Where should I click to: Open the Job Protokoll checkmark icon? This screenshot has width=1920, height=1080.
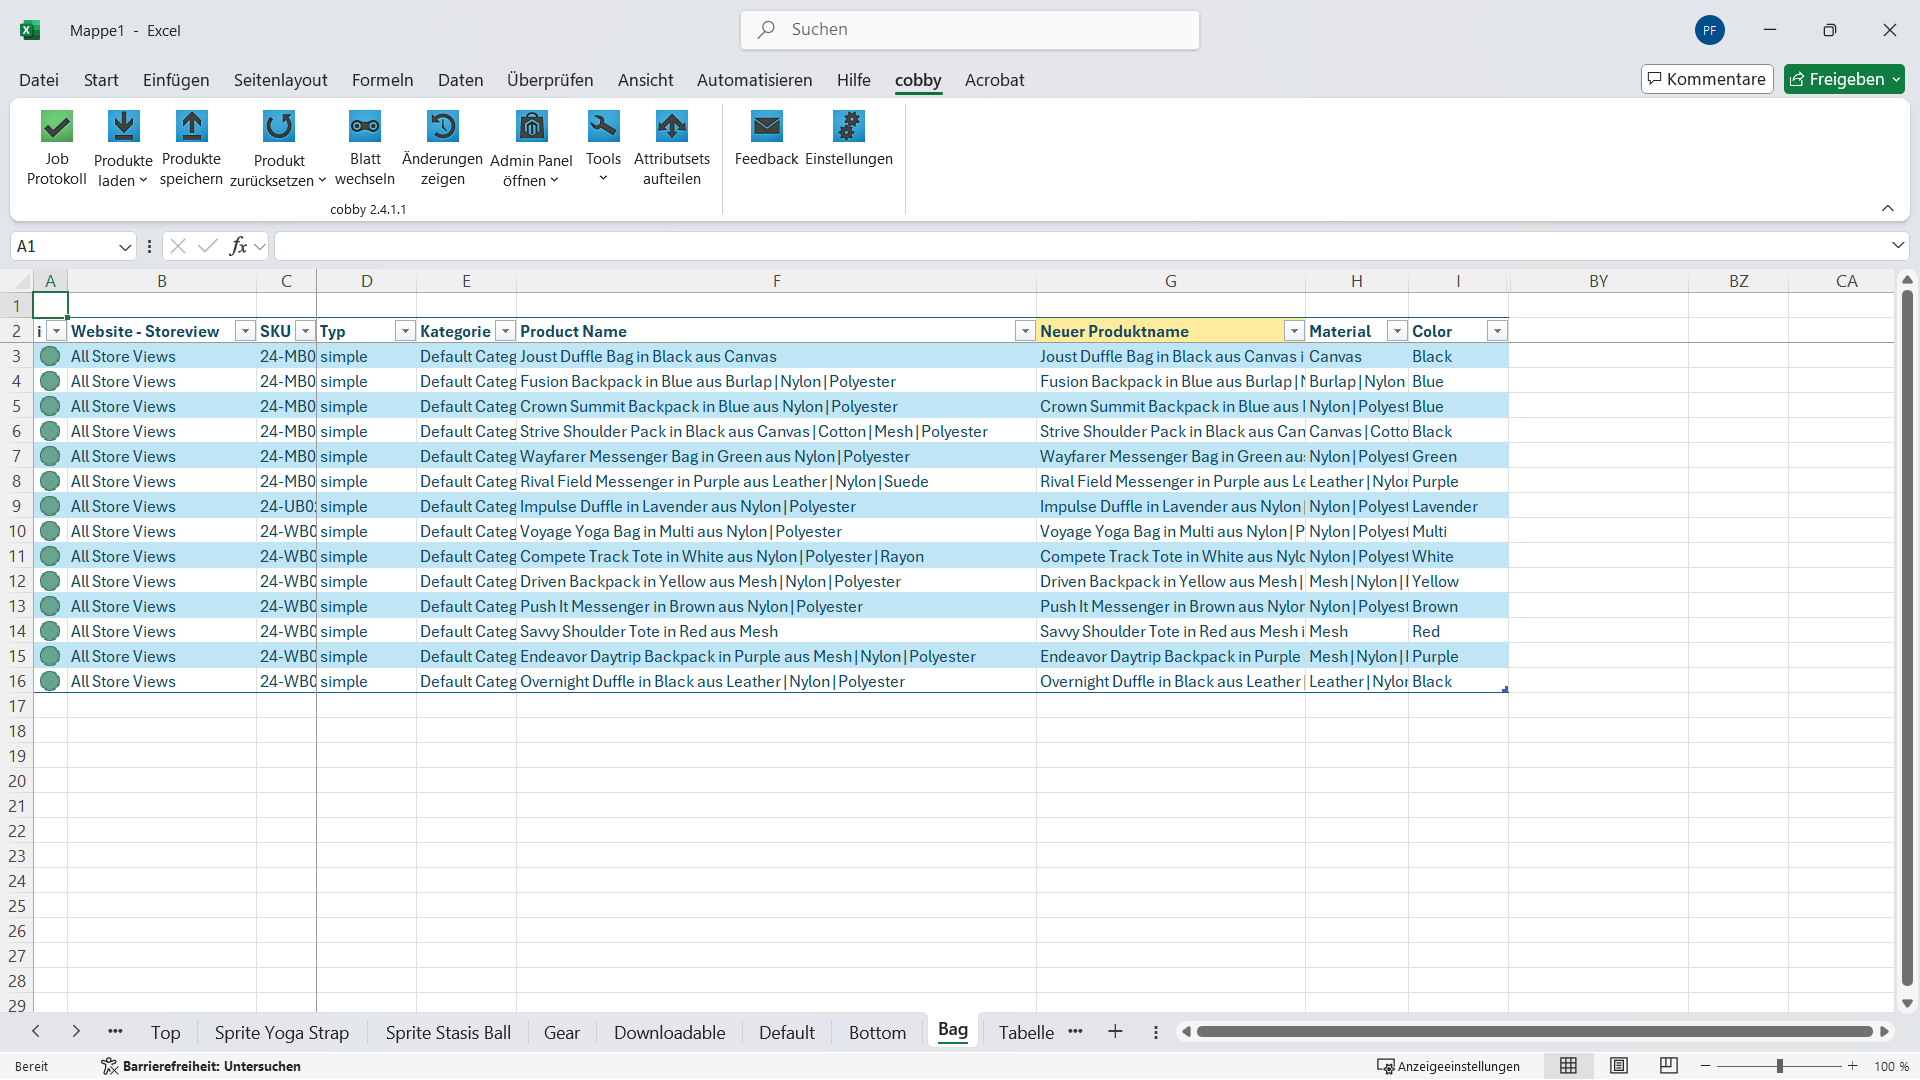coord(57,127)
